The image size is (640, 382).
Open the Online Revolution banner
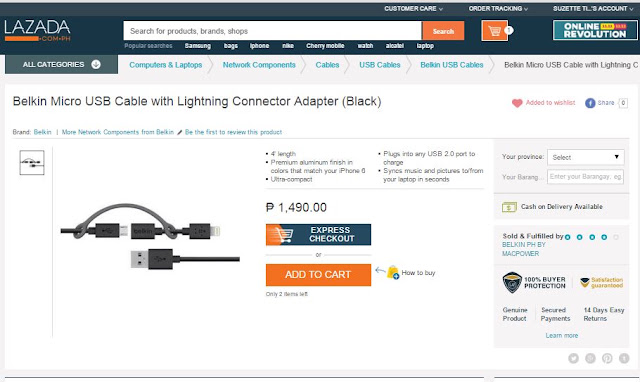pos(595,30)
